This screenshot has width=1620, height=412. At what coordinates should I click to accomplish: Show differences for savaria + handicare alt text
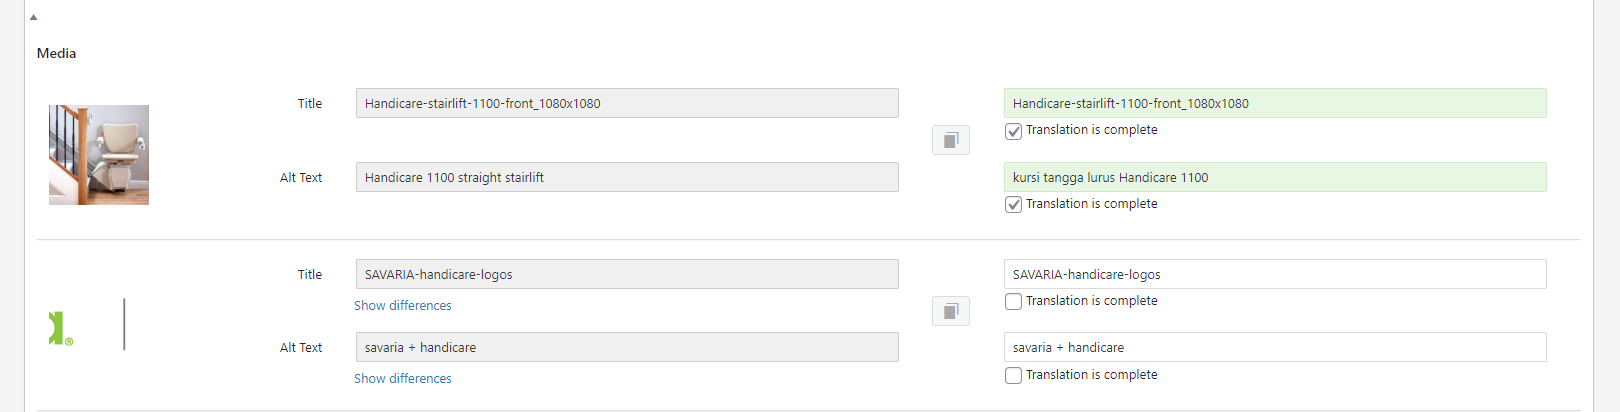(403, 379)
